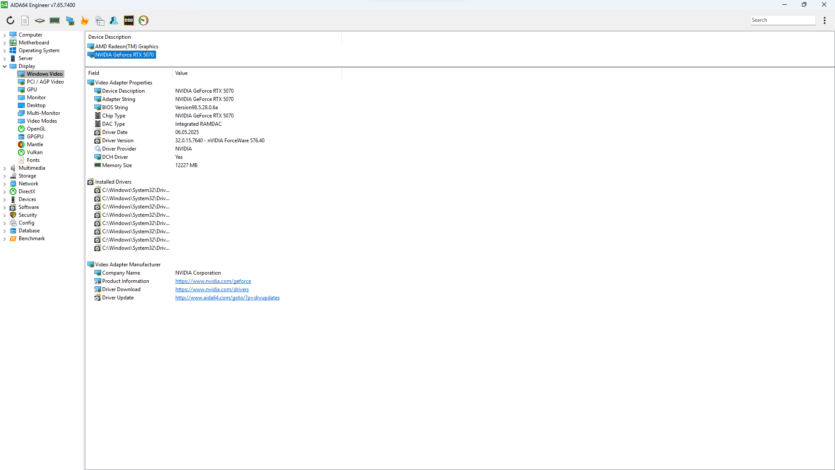Open the monitor diagnostics toolbar icon
The image size is (835, 470).
70,20
